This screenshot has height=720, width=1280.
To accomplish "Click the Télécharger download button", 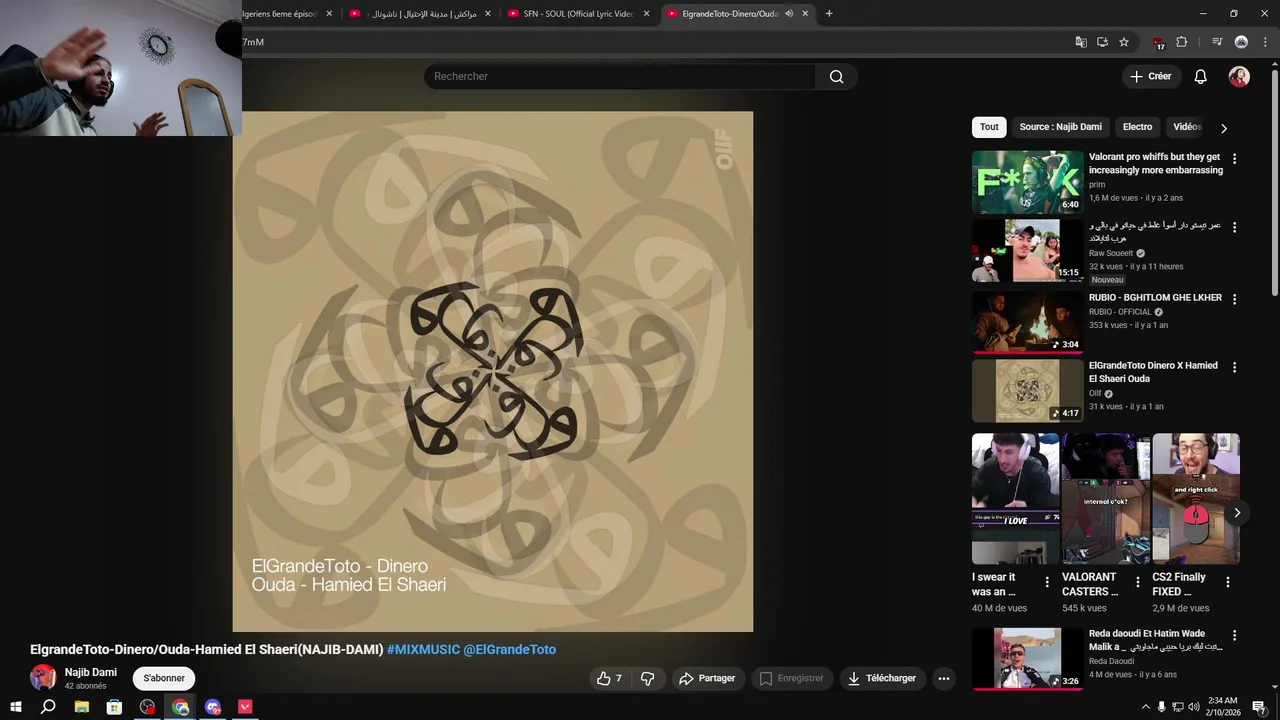I will (x=882, y=678).
